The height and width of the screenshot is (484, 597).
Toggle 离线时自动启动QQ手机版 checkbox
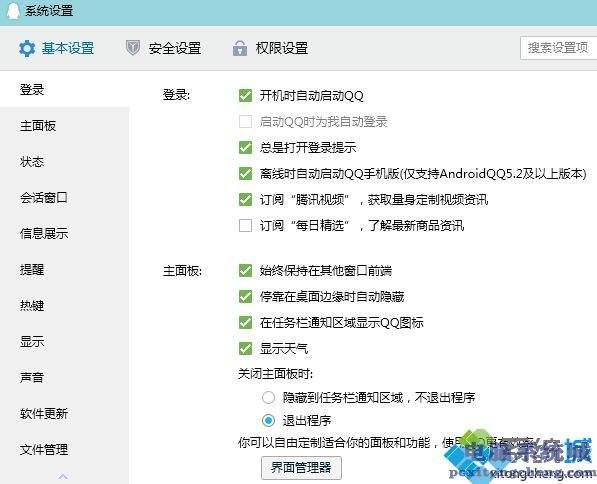coord(245,174)
